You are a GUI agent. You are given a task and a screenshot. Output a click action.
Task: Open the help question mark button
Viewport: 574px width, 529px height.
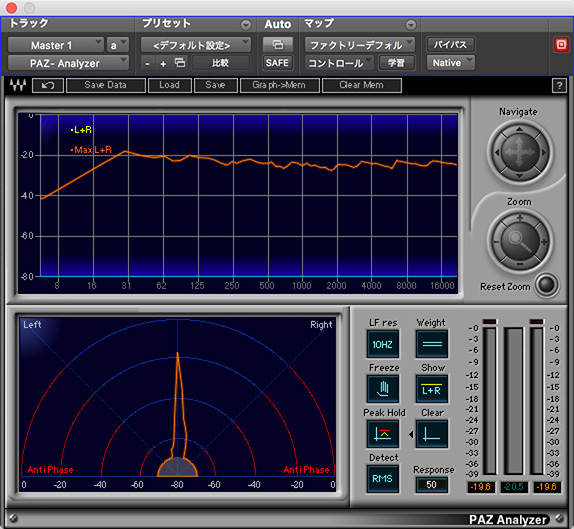point(559,86)
